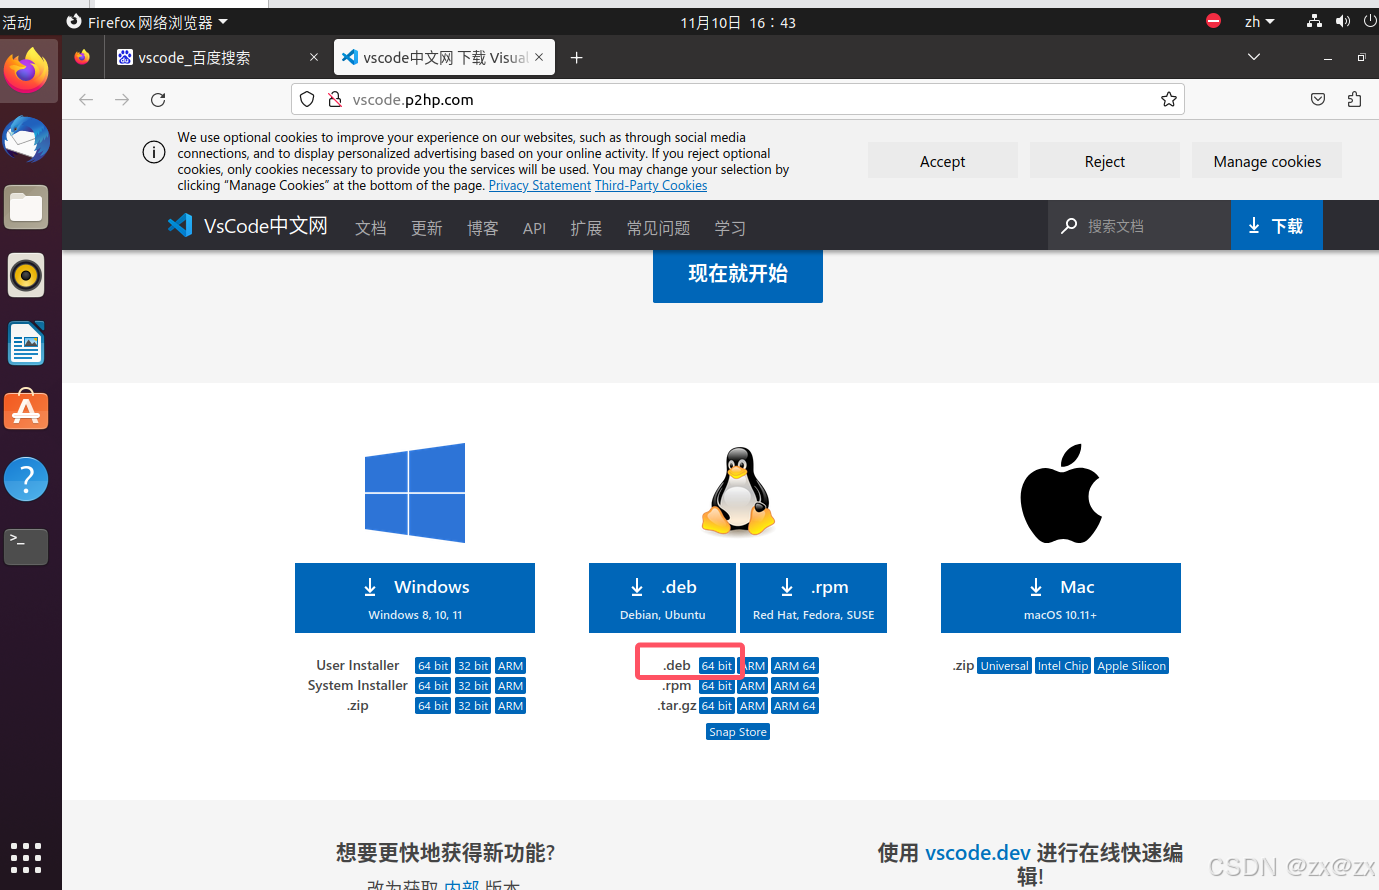Download the .deb Debian, Ubuntu package

pos(662,598)
